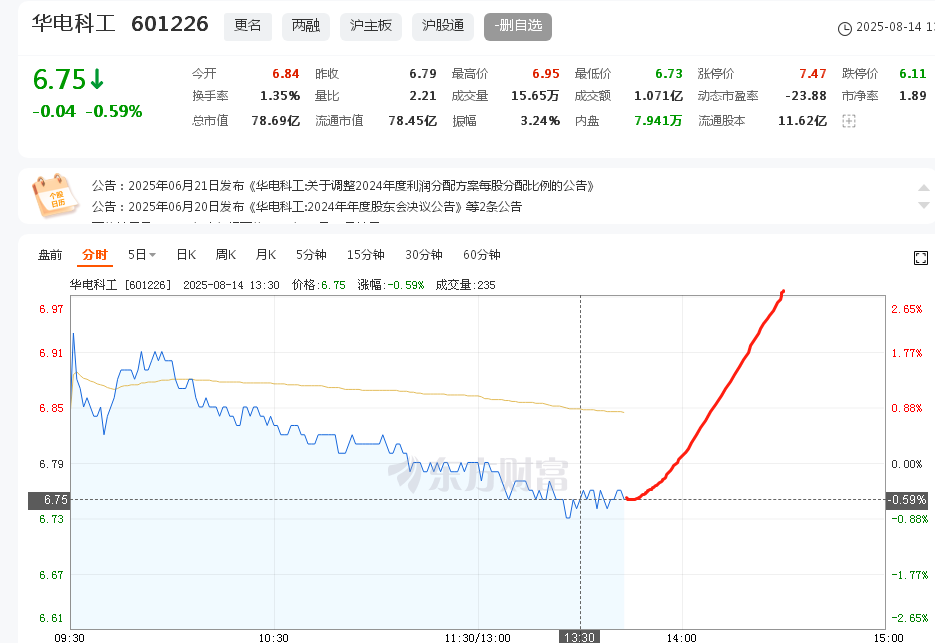
Task: Click the 量比 value 2.21
Action: click(x=423, y=95)
